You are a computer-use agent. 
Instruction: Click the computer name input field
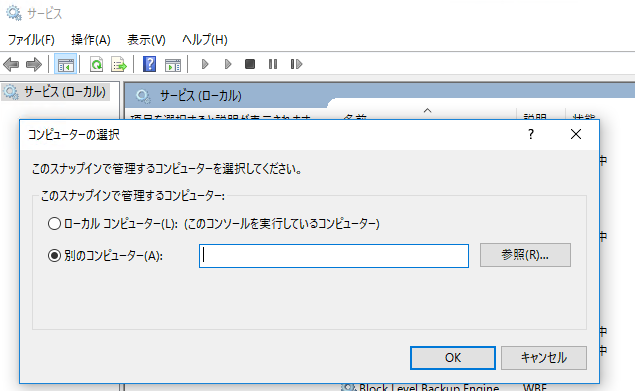(x=334, y=256)
